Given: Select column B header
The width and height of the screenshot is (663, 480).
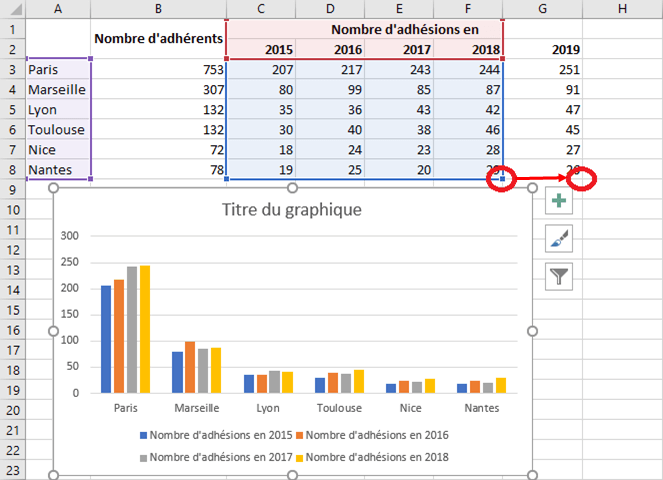Looking at the screenshot, I should [x=158, y=8].
